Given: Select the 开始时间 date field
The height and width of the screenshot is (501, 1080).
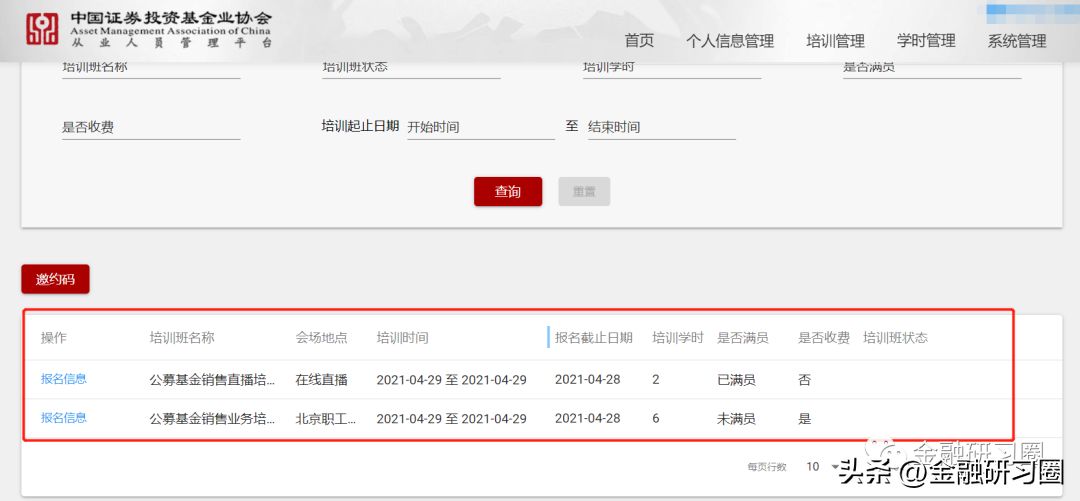Looking at the screenshot, I should click(x=481, y=127).
